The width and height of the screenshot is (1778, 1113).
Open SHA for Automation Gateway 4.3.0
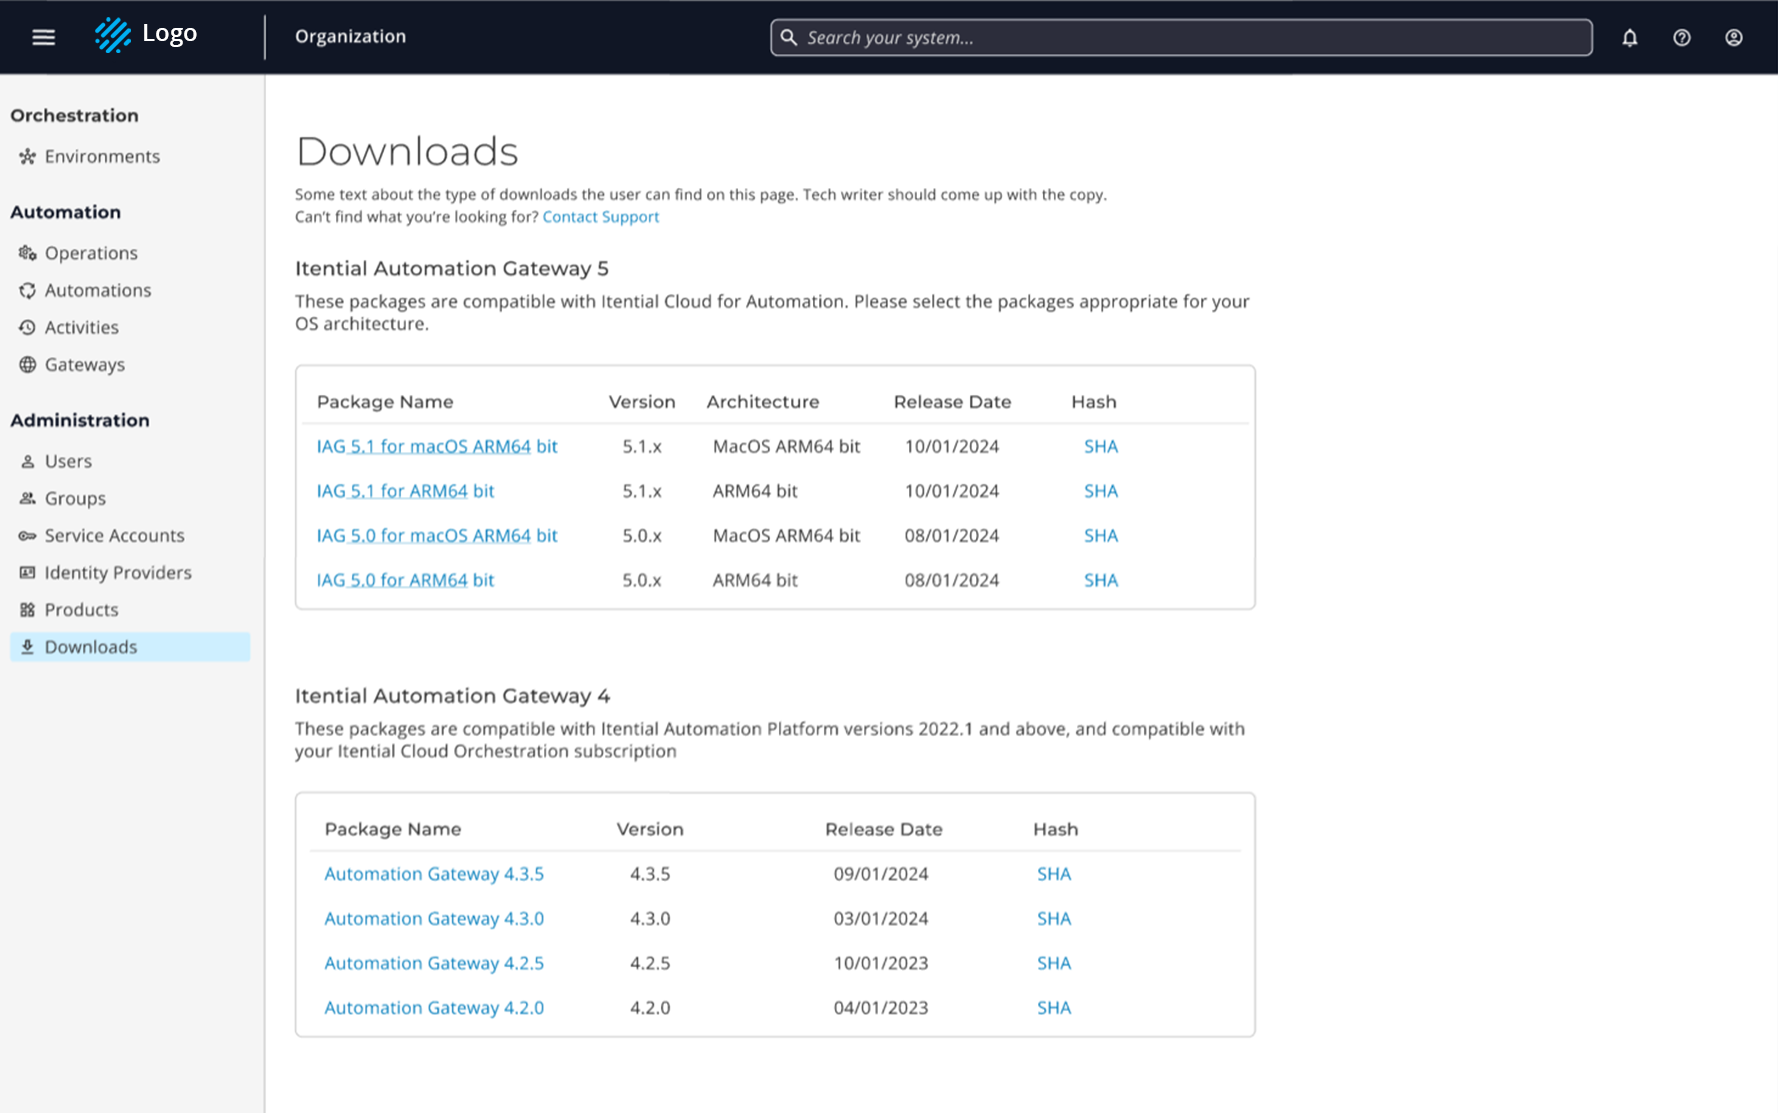1054,918
